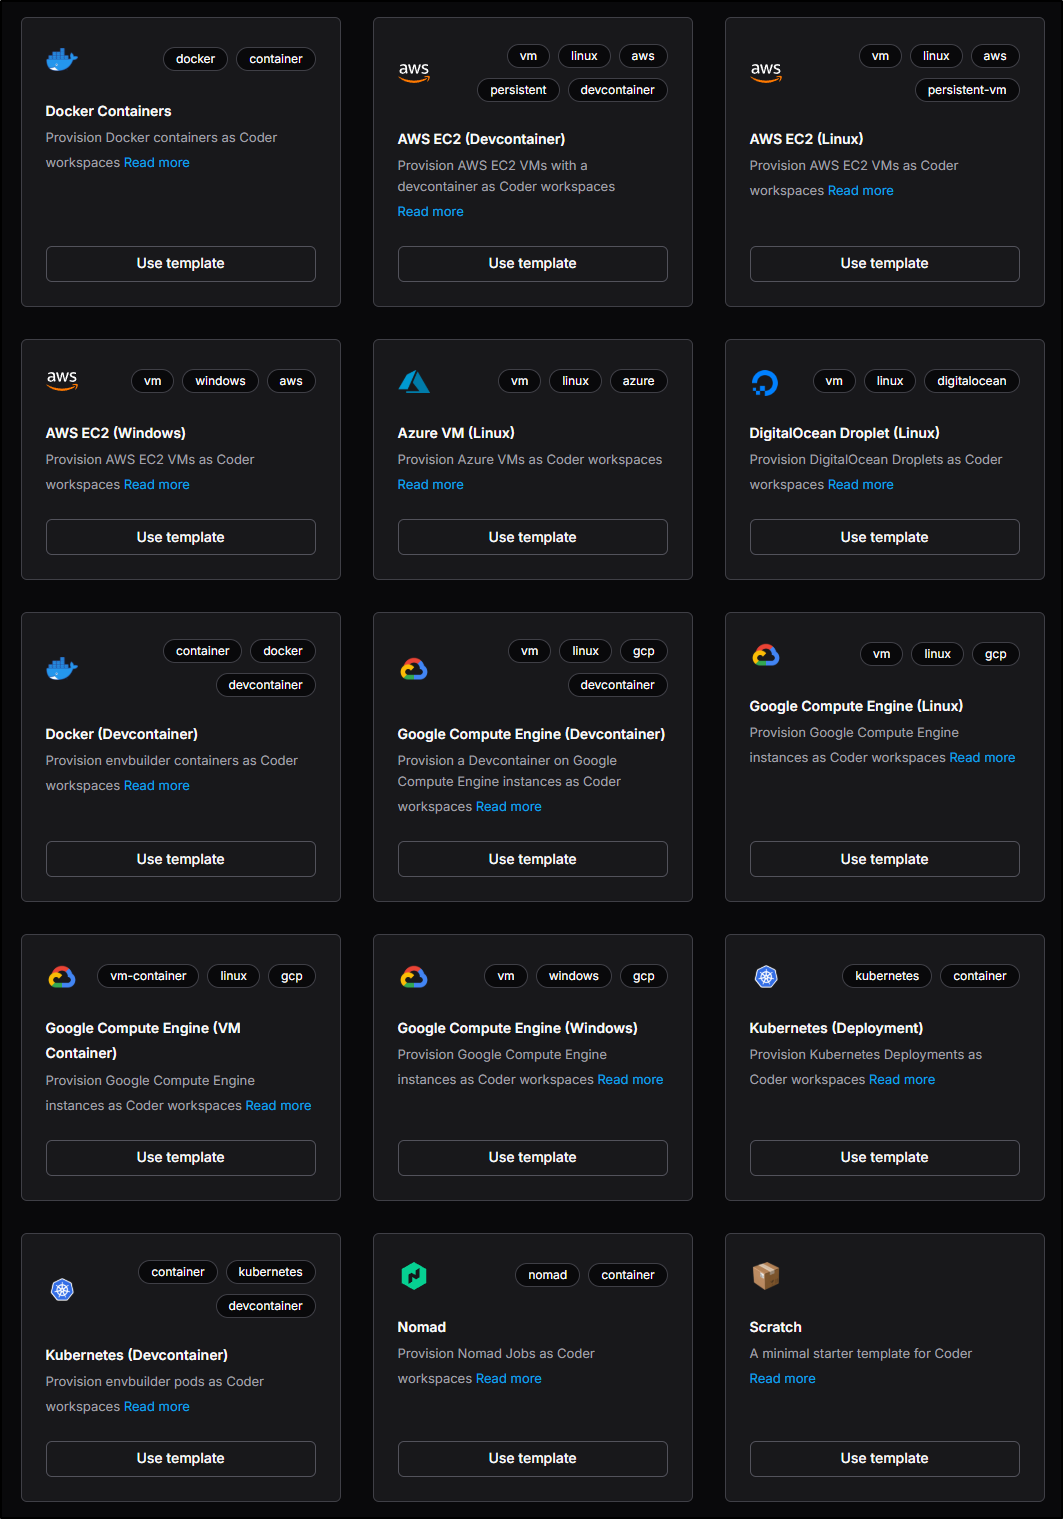The width and height of the screenshot is (1063, 1519).
Task: Click the AWS logo on AWS EC2 (Windows) card
Action: pyautogui.click(x=62, y=380)
